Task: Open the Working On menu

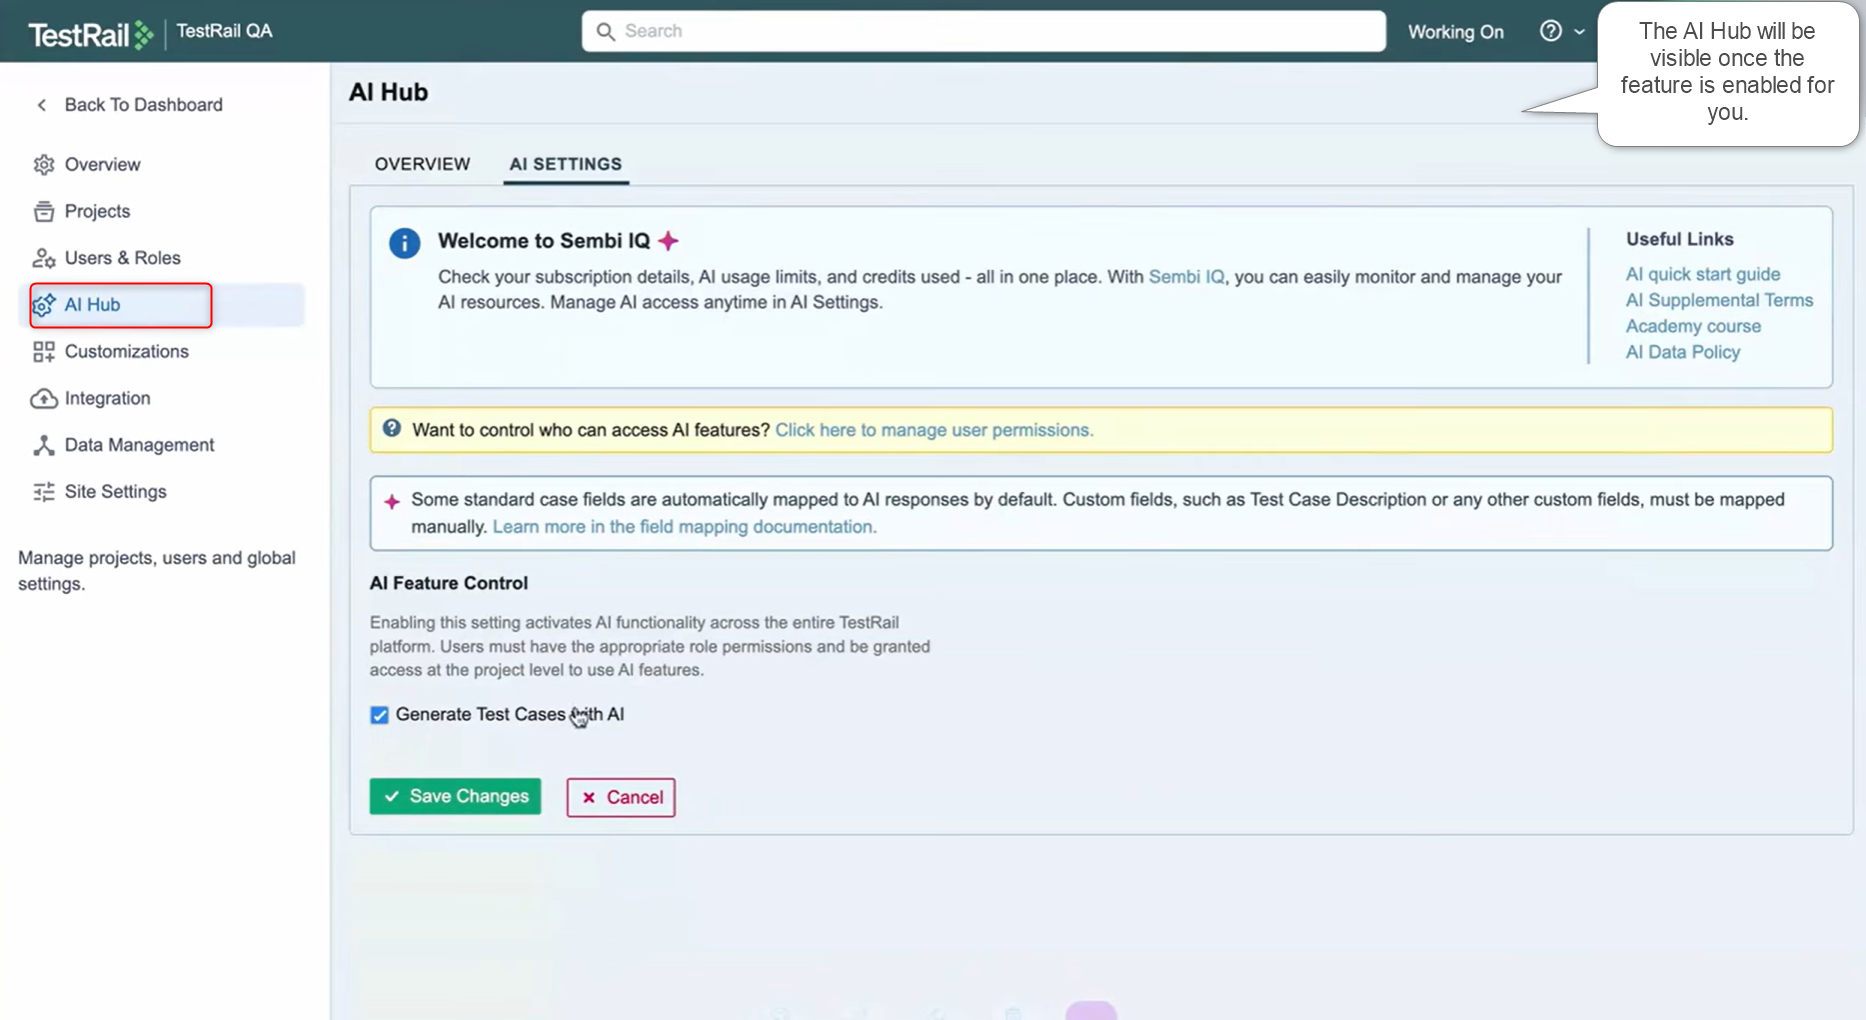Action: (1455, 32)
